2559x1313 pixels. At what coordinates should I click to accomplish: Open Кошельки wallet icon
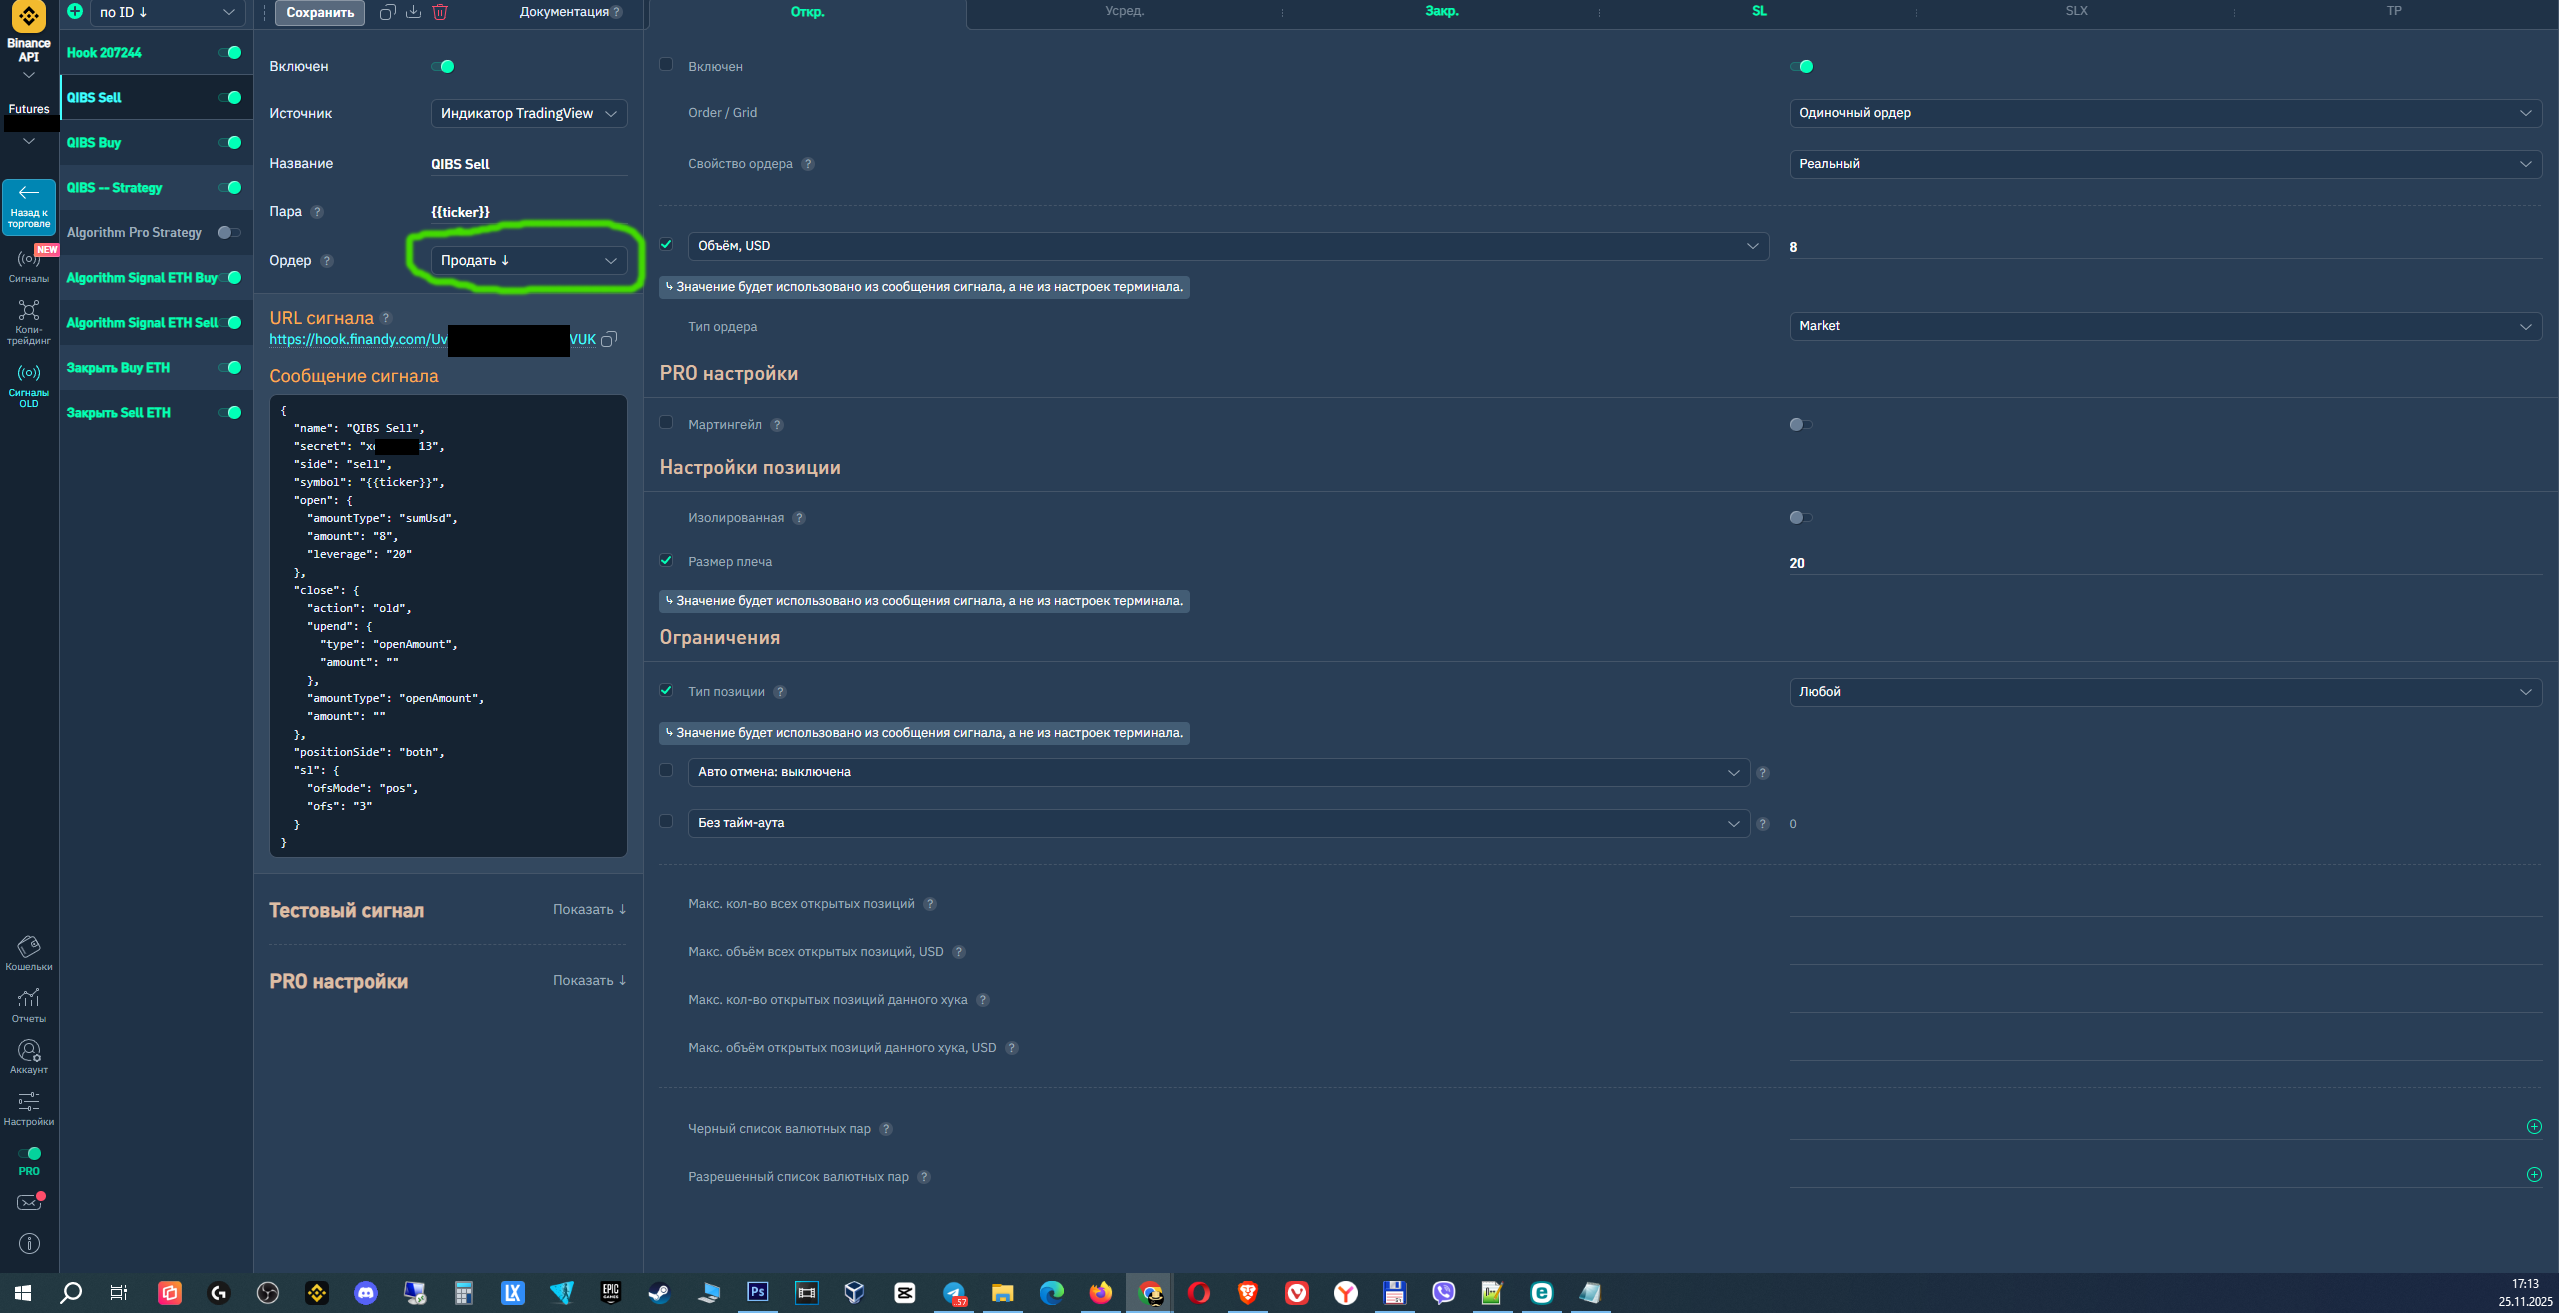click(x=29, y=953)
